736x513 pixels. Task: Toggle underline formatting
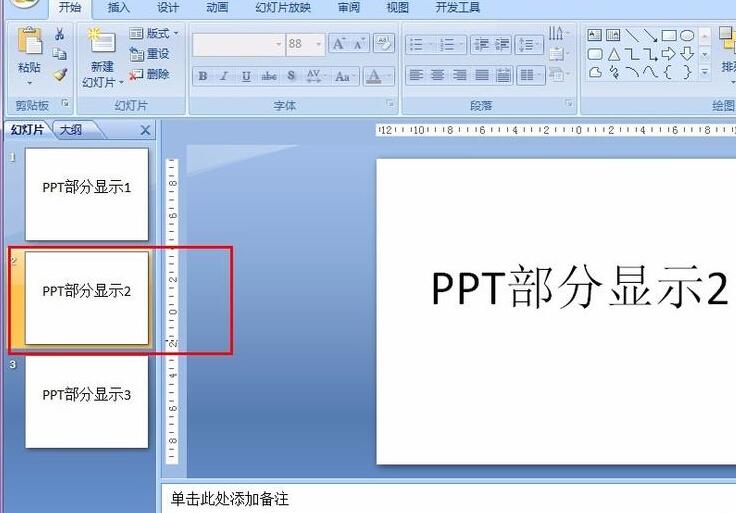click(x=246, y=76)
